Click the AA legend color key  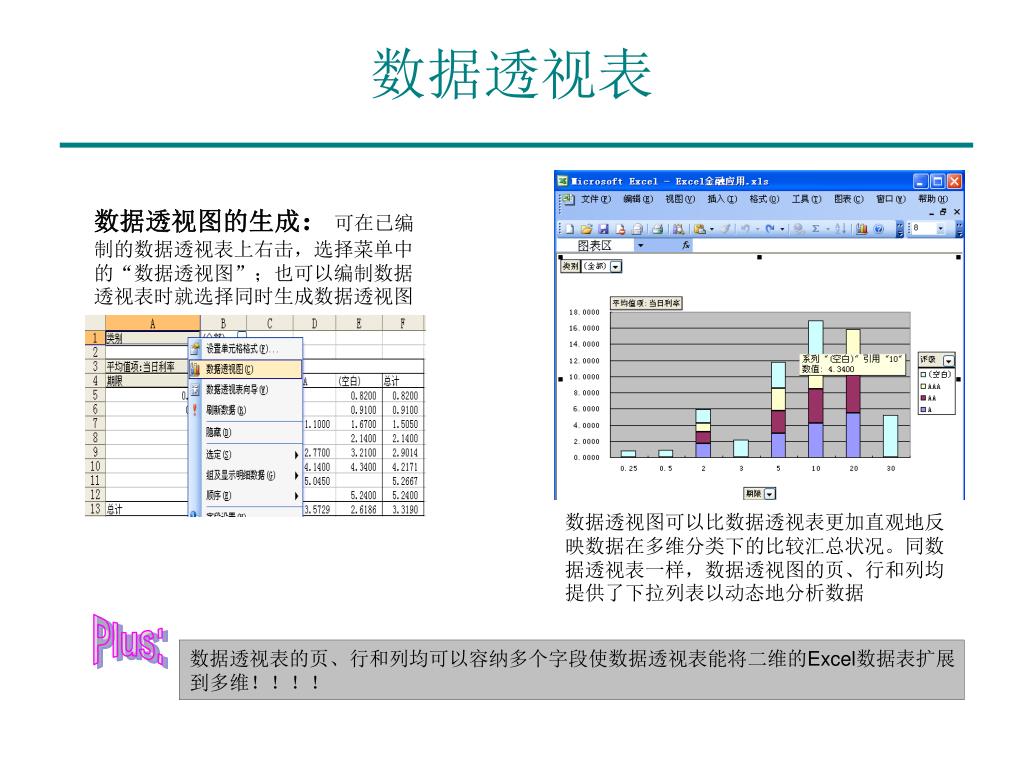(x=923, y=398)
